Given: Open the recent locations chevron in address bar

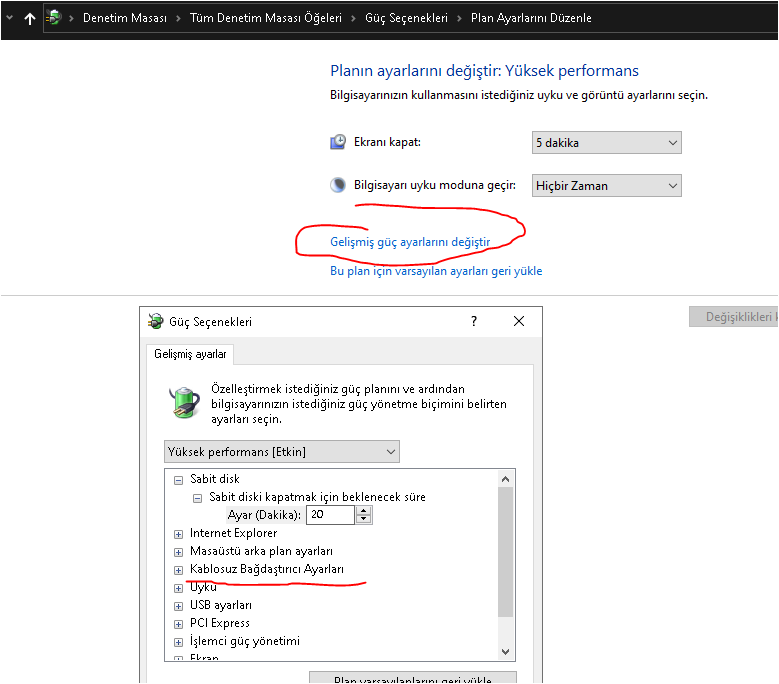Looking at the screenshot, I should pyautogui.click(x=9, y=18).
